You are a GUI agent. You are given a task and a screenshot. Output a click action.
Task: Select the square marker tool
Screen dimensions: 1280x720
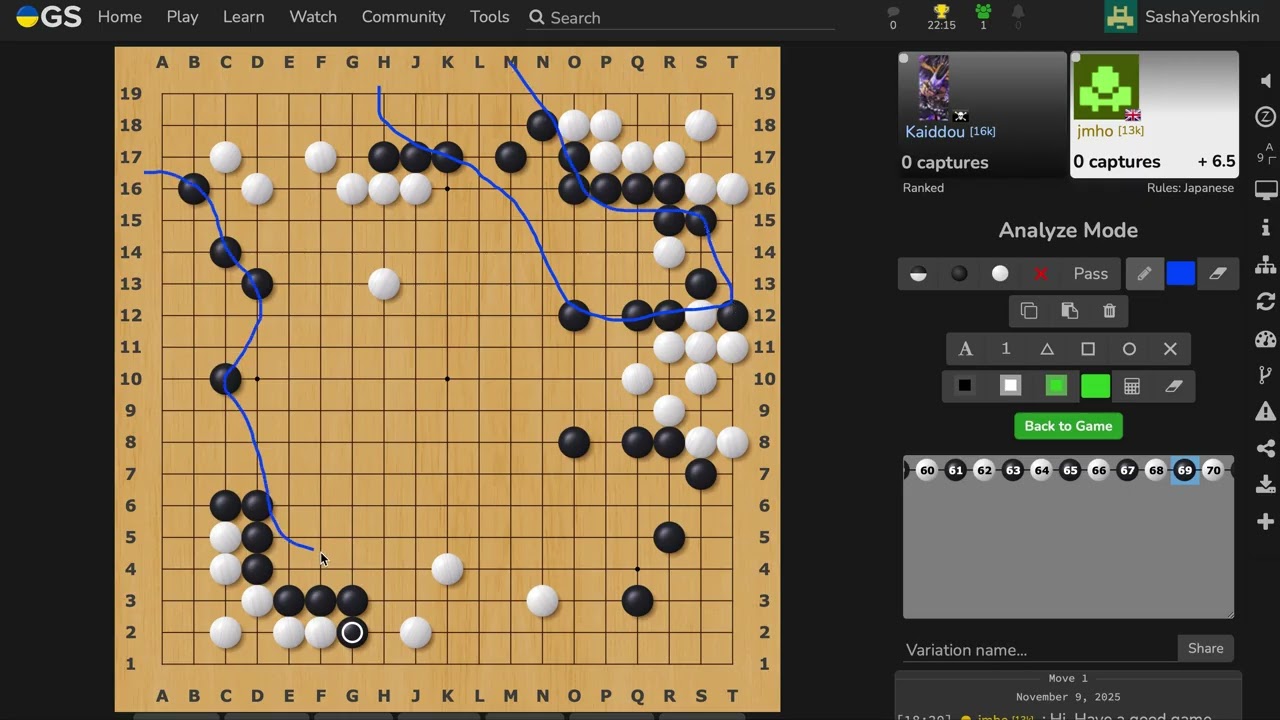1088,349
